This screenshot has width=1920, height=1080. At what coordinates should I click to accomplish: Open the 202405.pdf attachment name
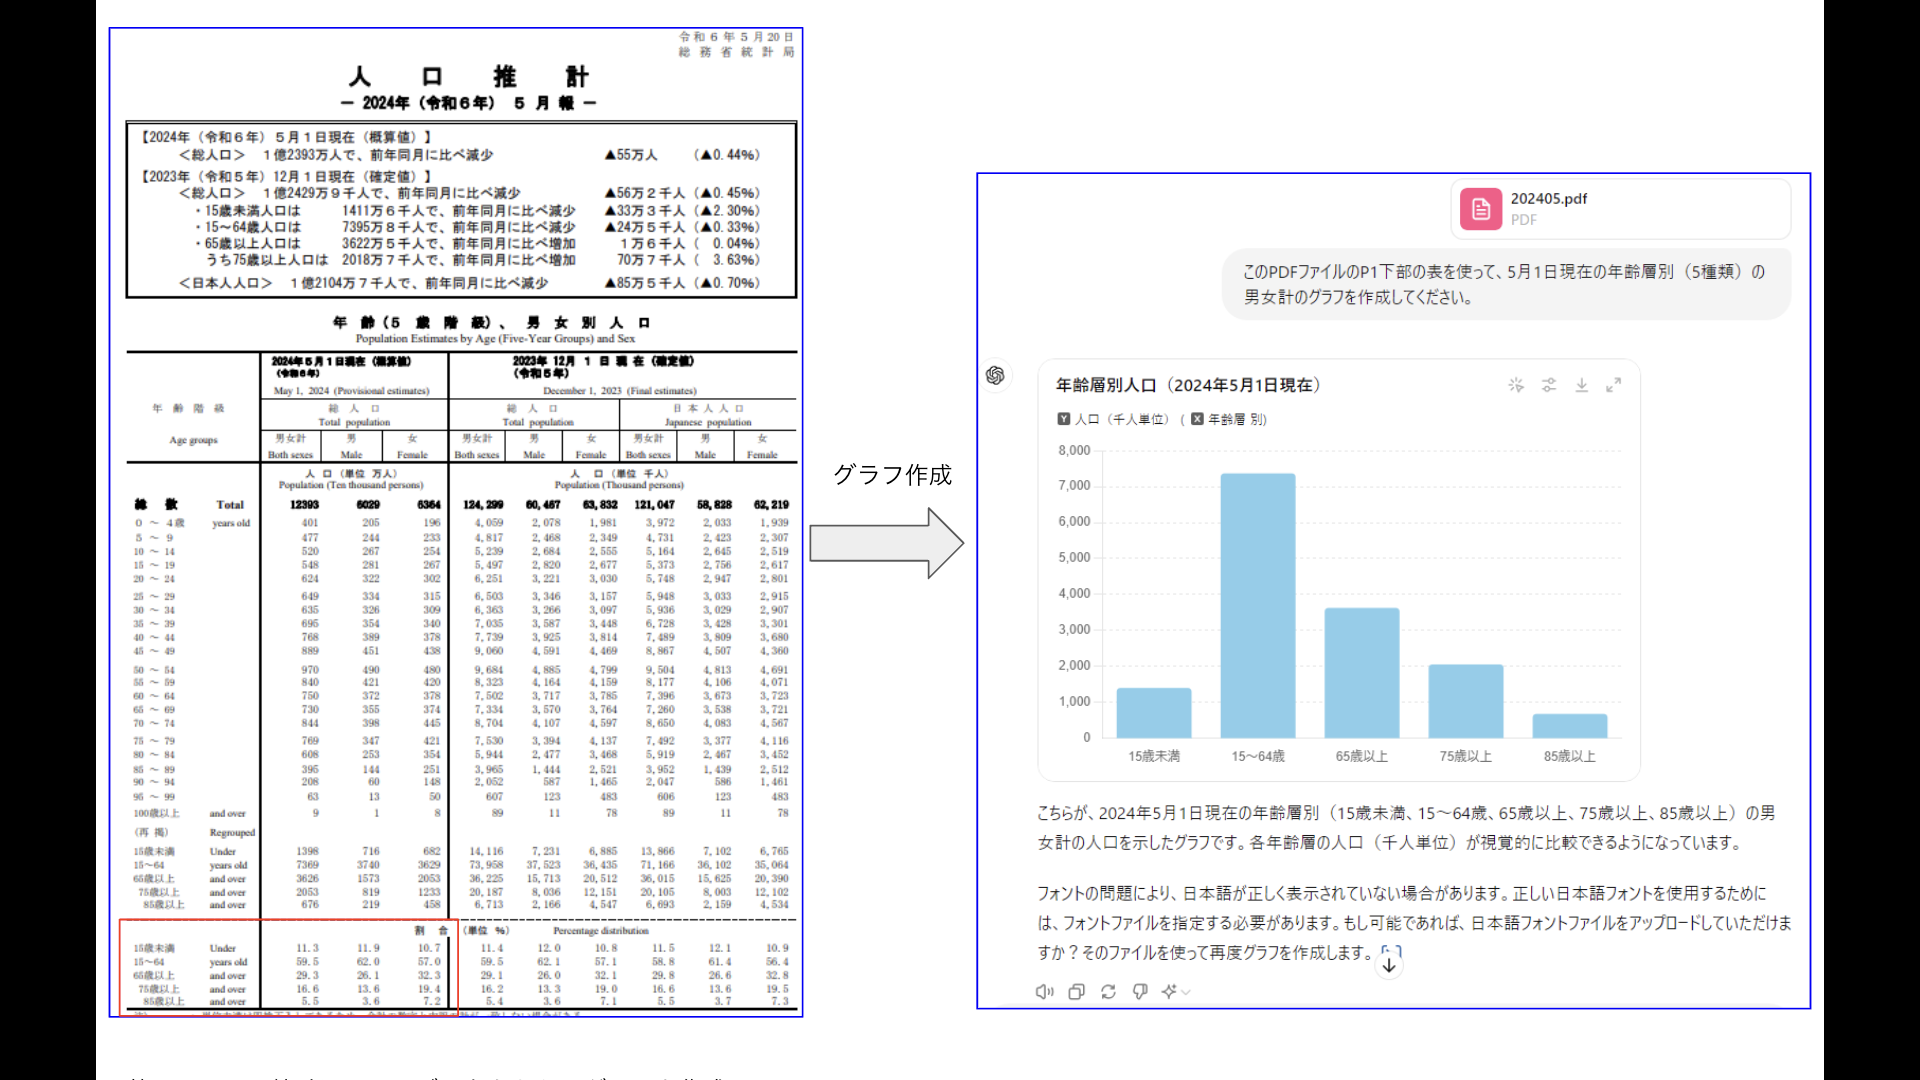tap(1548, 199)
